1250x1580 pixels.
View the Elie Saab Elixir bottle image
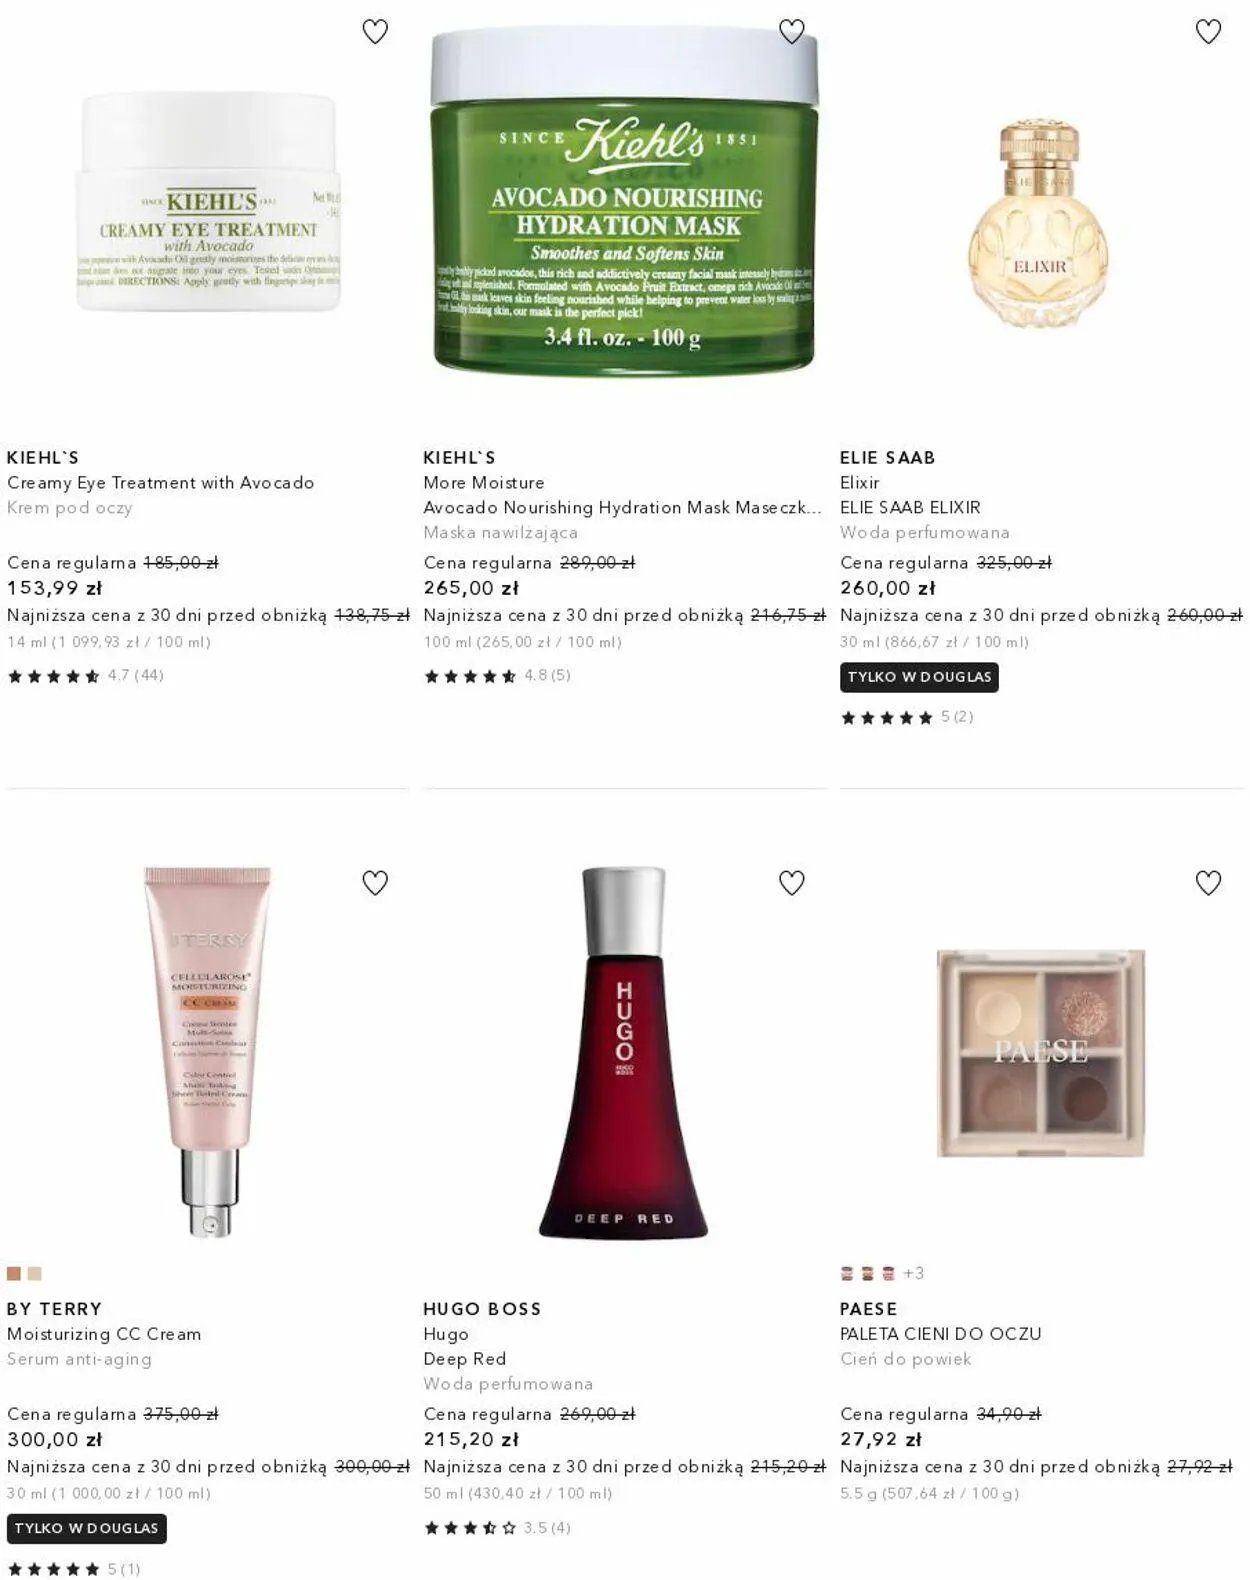pos(1039,224)
